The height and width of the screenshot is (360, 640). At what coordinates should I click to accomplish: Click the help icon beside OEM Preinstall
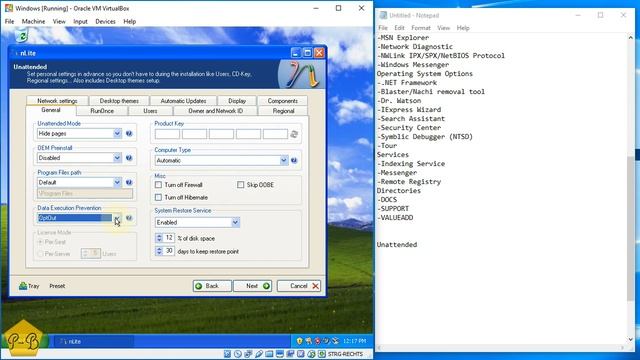click(129, 158)
